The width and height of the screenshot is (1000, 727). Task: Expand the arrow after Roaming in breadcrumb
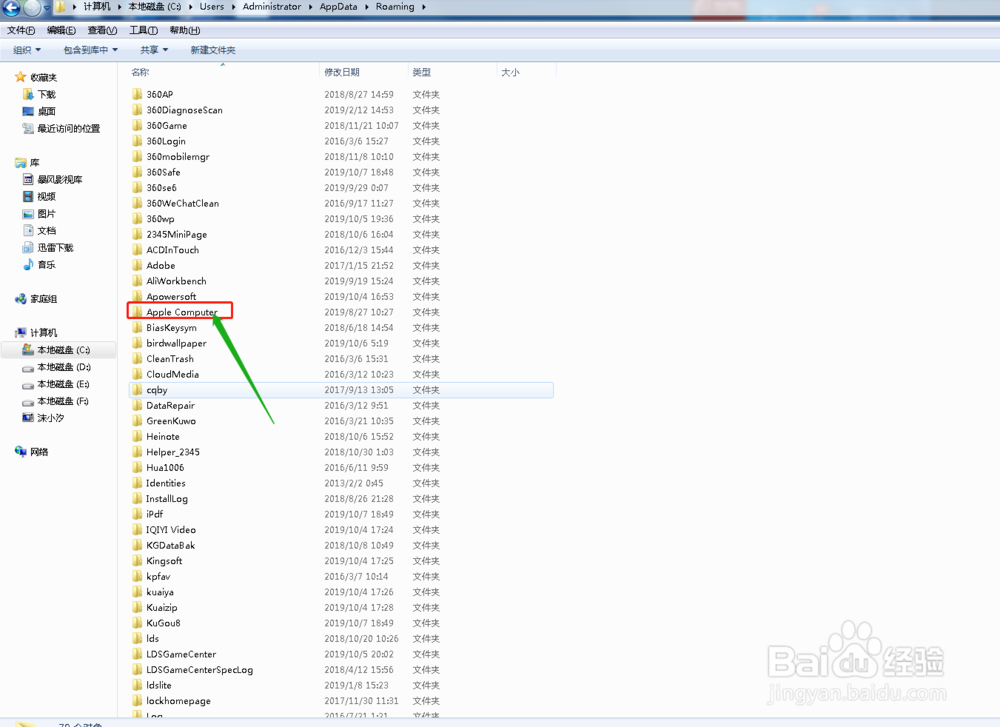pyautogui.click(x=423, y=7)
